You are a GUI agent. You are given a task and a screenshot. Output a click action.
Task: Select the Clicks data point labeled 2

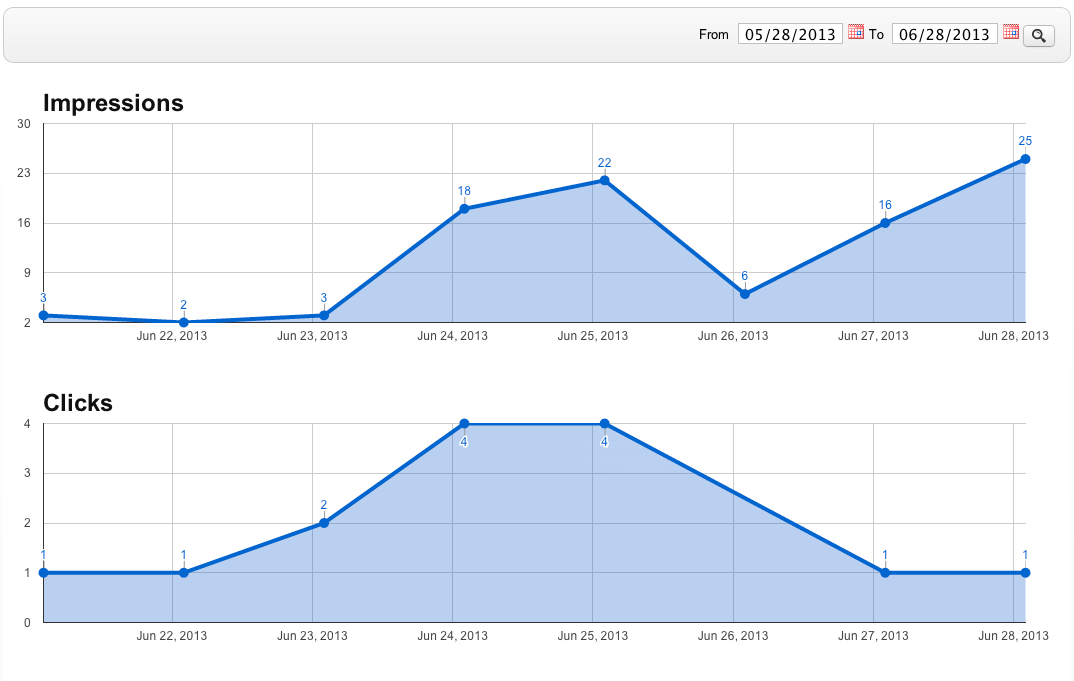pyautogui.click(x=324, y=523)
